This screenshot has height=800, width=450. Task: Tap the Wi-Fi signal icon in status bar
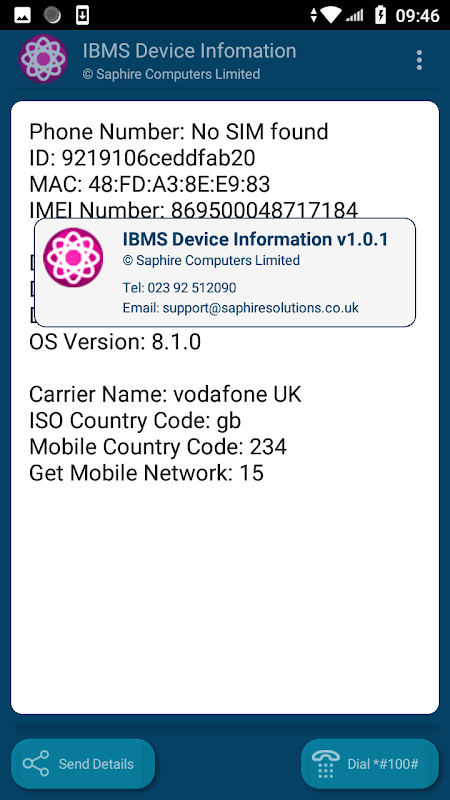(331, 15)
